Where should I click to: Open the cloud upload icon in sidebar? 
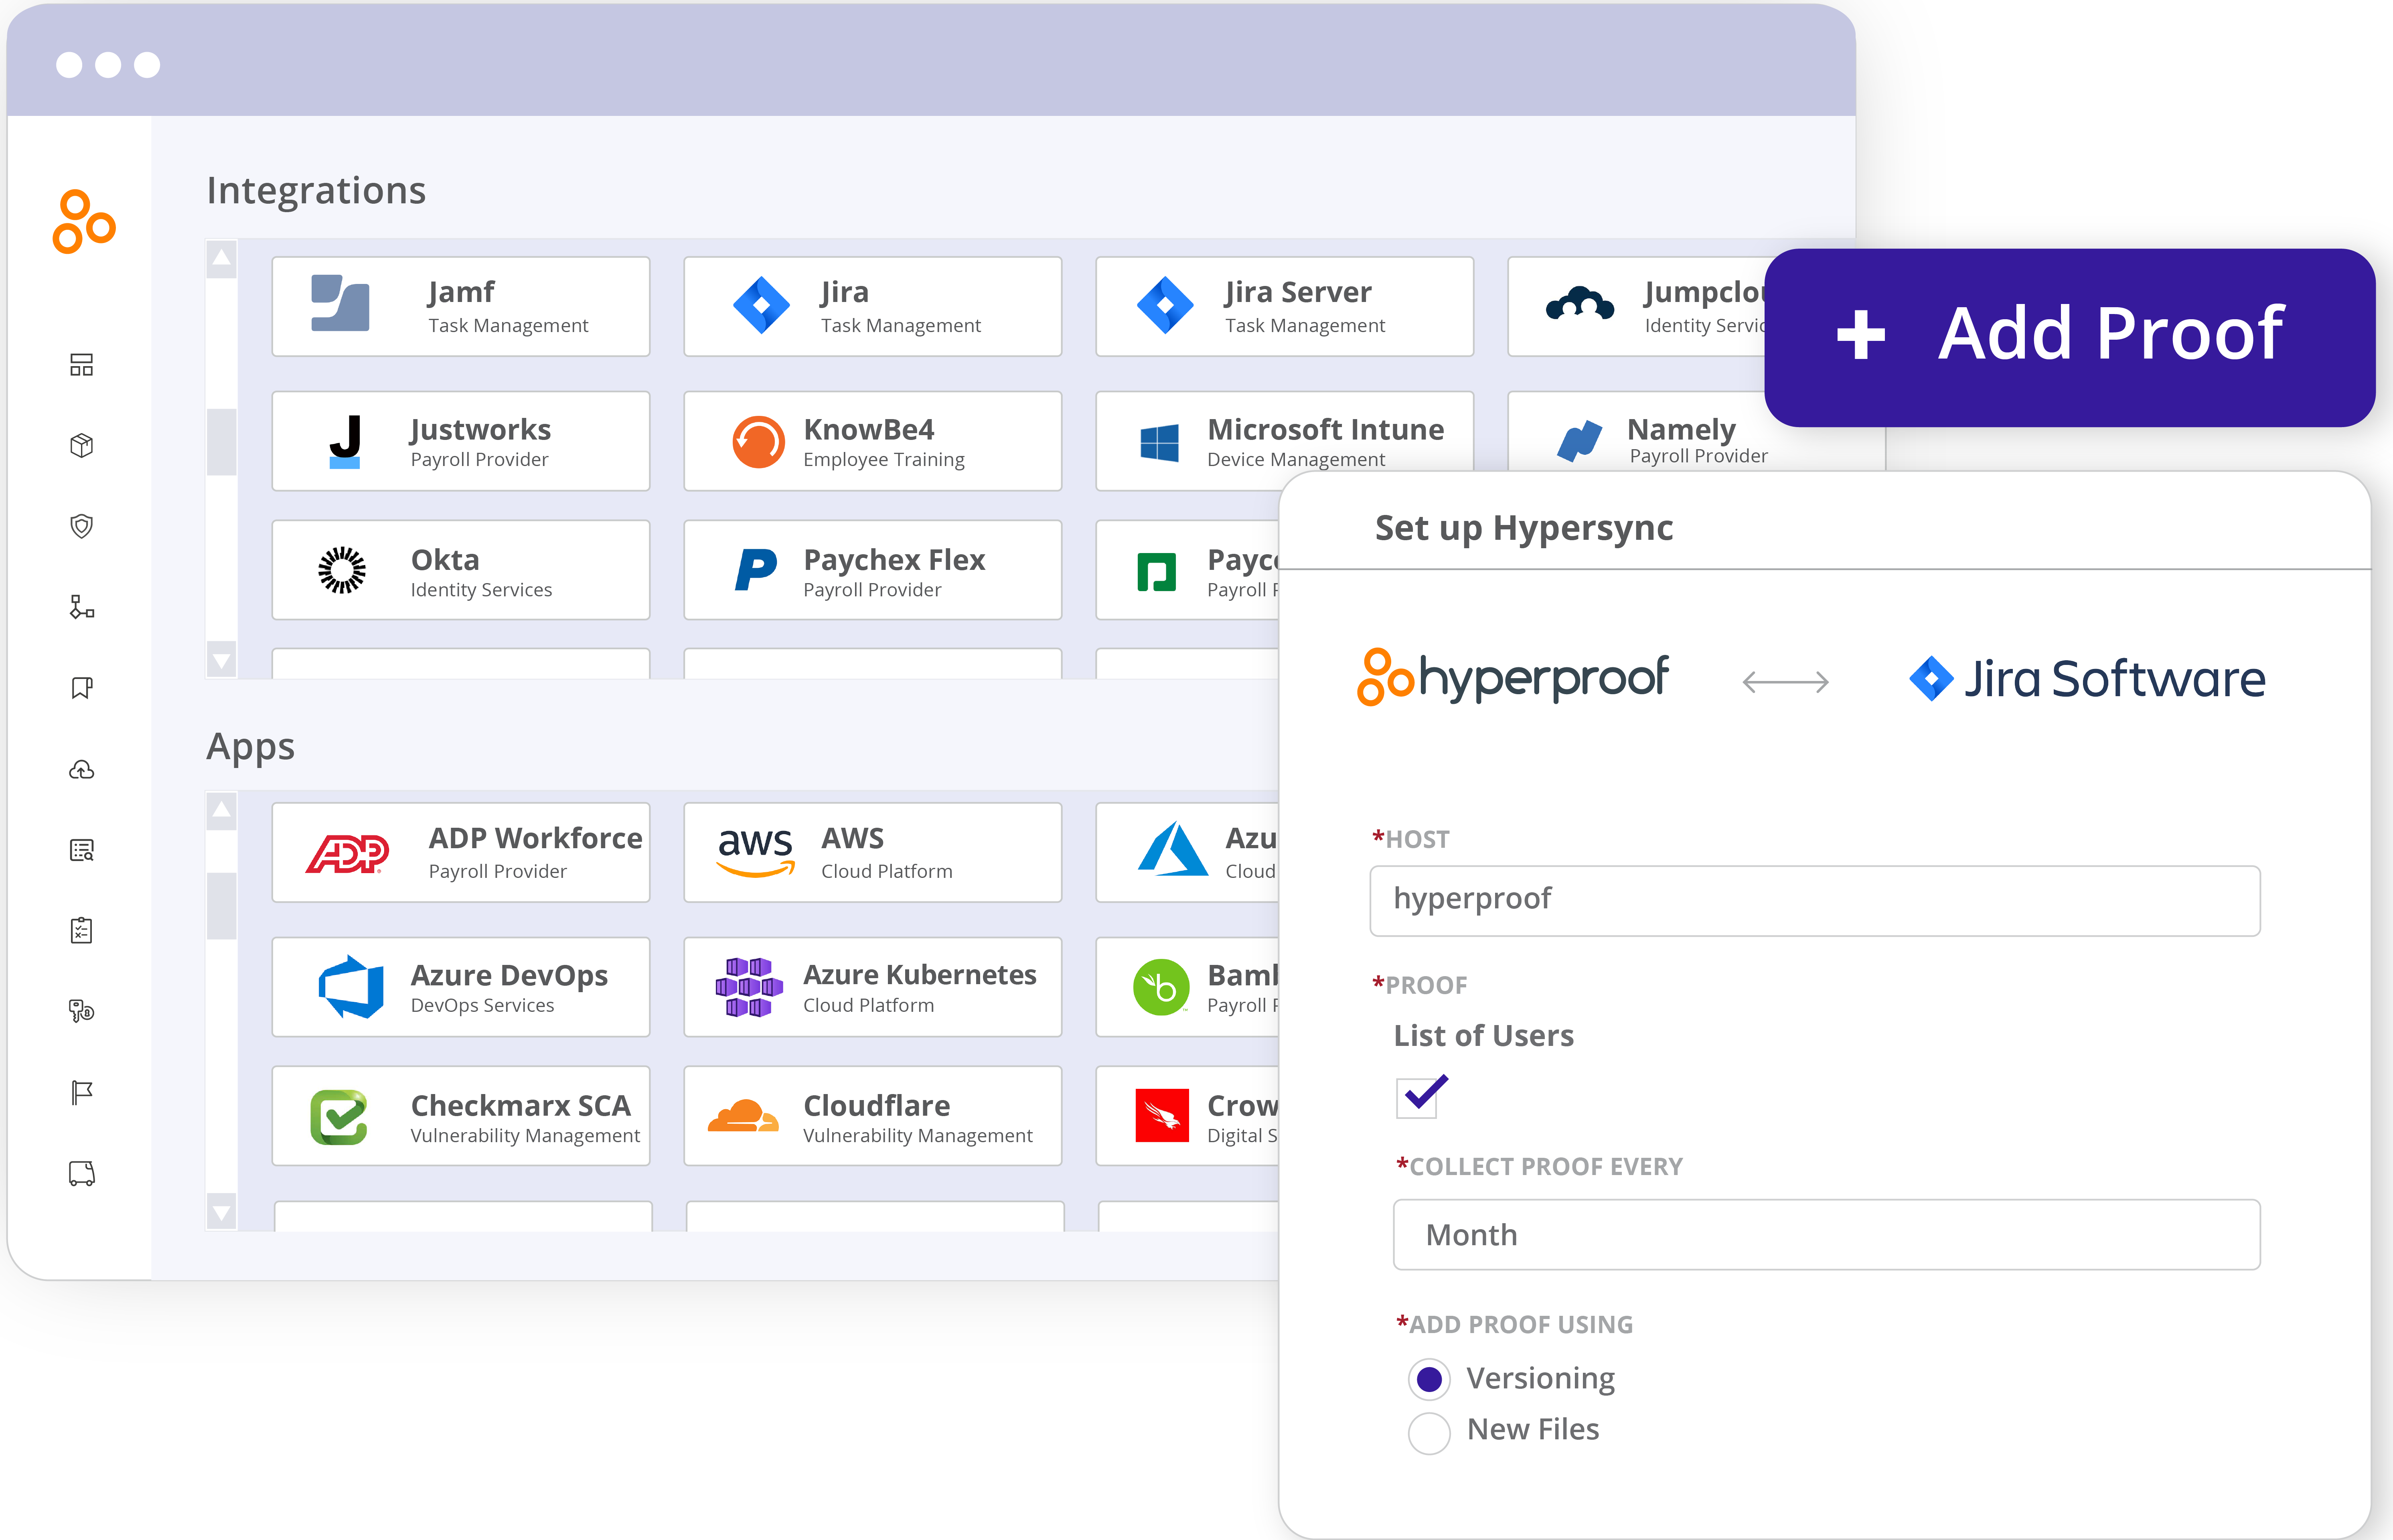click(82, 769)
